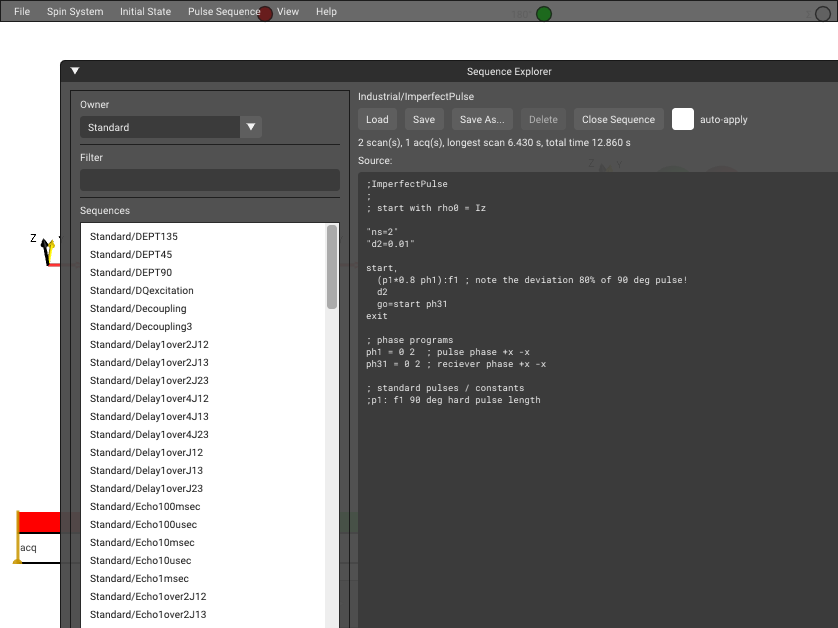Collapse Sequence Explorer with the white triangle
The width and height of the screenshot is (838, 628).
[x=75, y=71]
